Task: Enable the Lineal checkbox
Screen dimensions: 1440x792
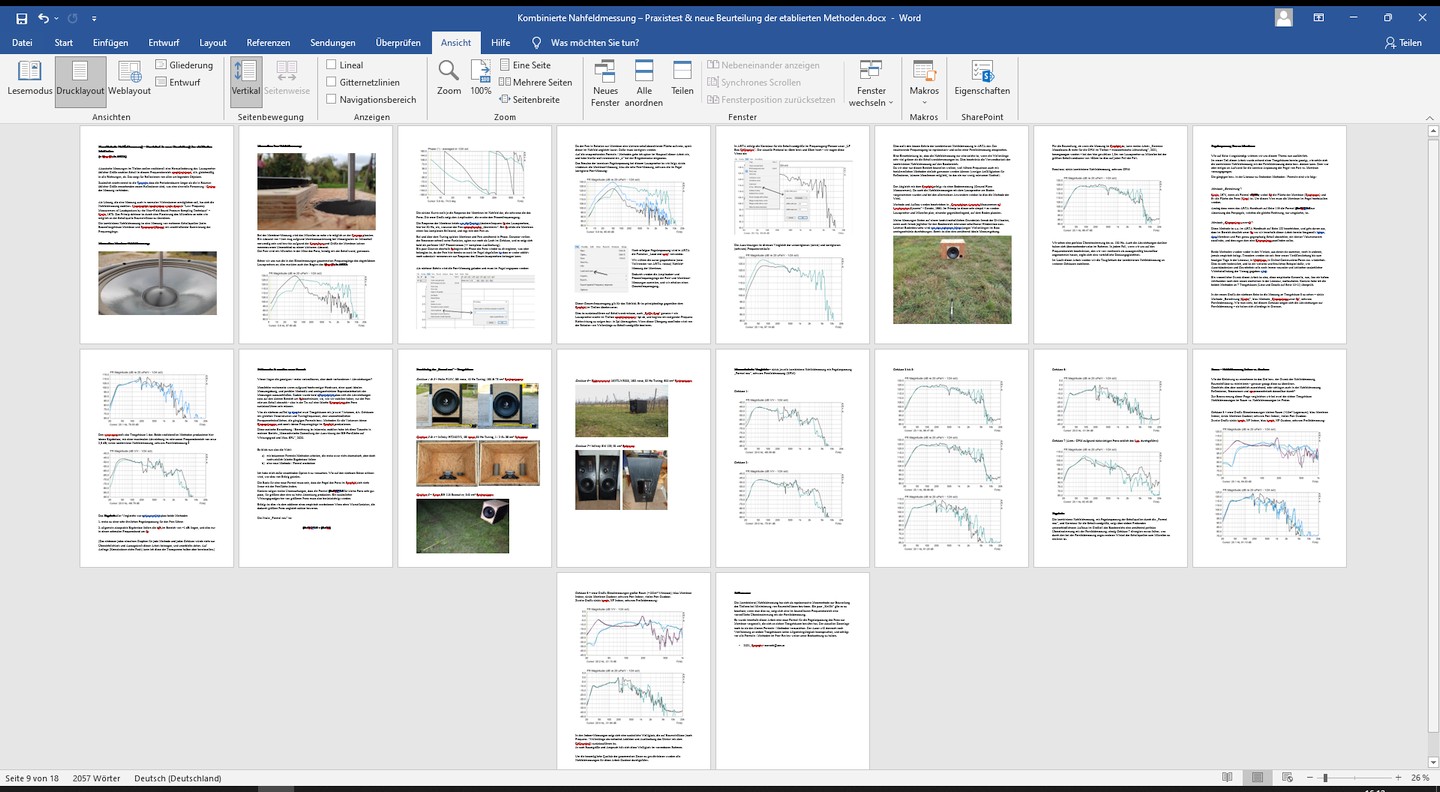Action: (331, 65)
